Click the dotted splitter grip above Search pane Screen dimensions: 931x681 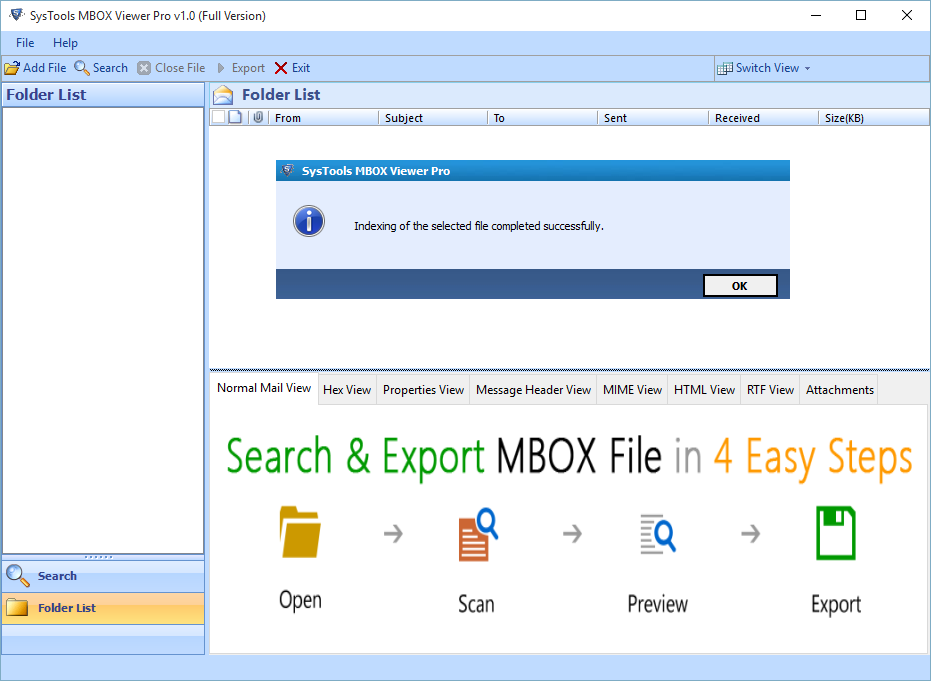pos(98,557)
